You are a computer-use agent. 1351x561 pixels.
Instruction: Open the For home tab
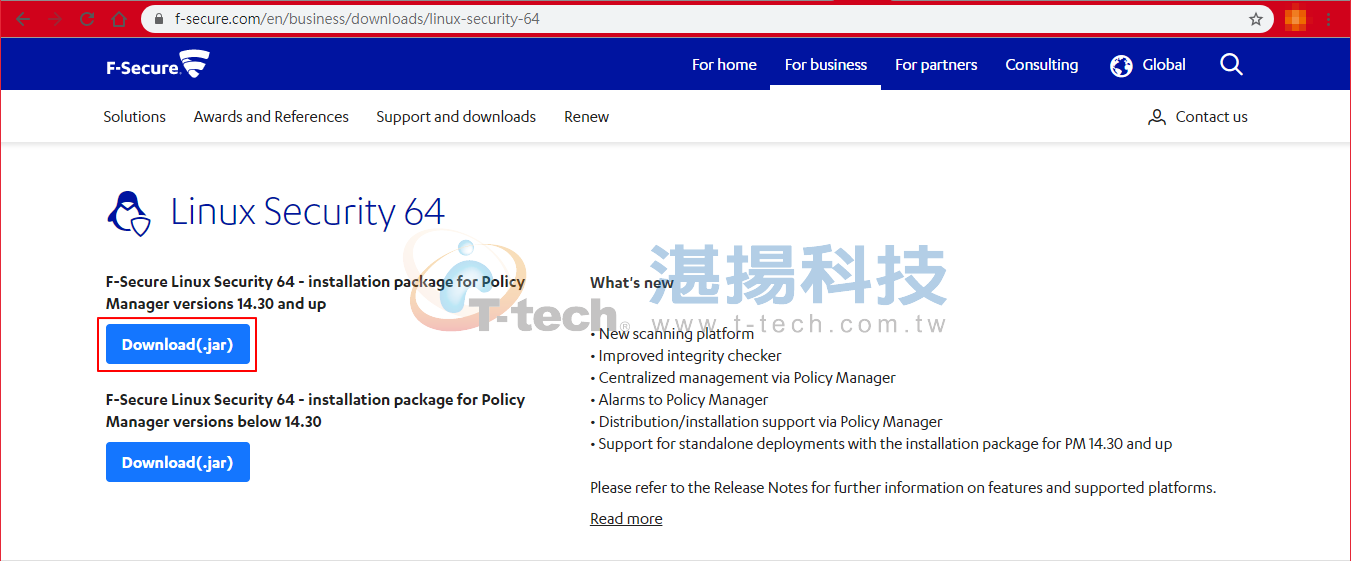[x=724, y=65]
